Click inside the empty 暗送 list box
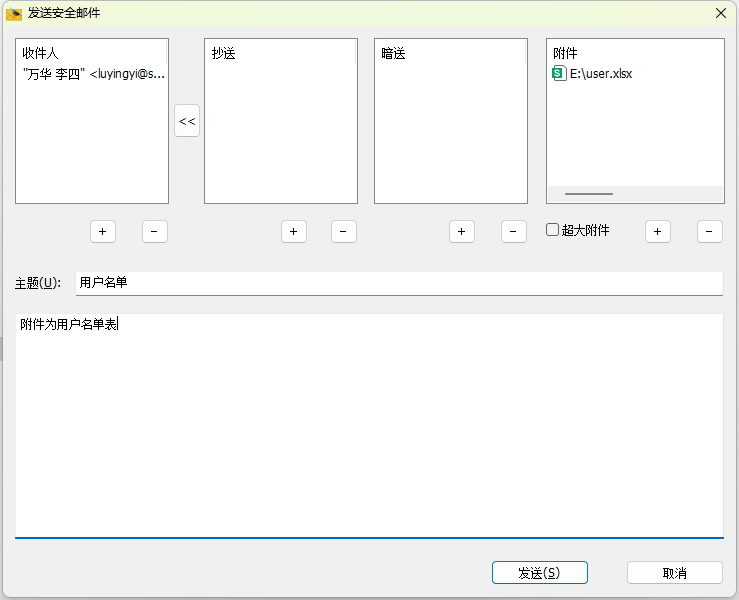The image size is (739, 600). click(450, 130)
